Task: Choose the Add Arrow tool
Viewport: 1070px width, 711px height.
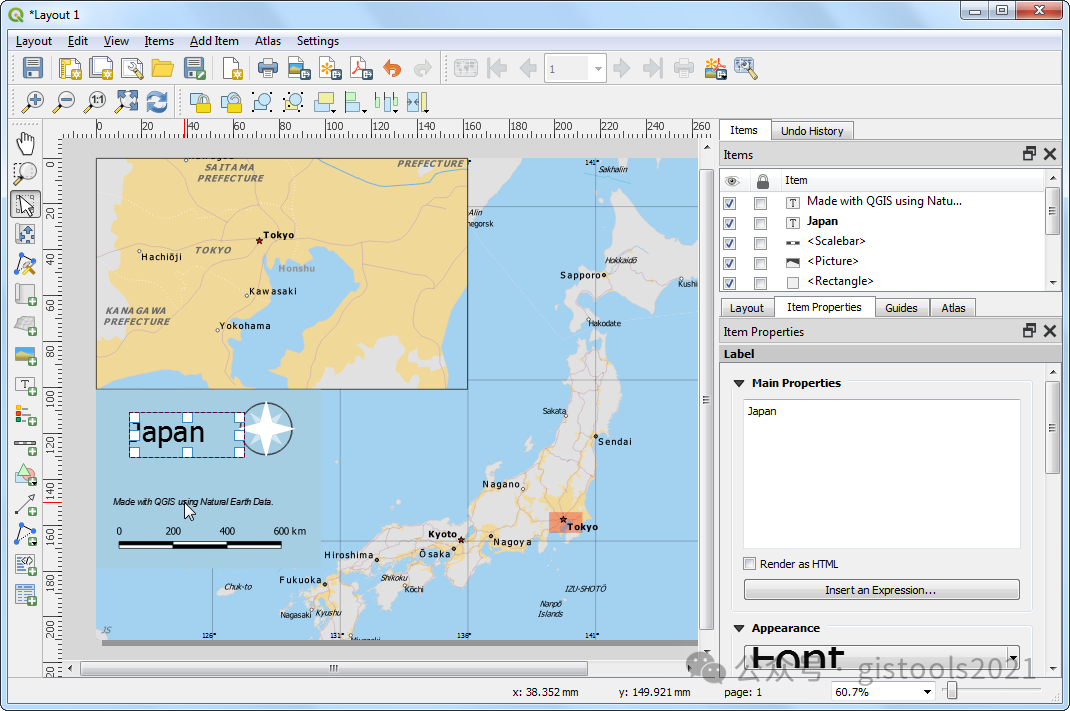Action: click(25, 505)
